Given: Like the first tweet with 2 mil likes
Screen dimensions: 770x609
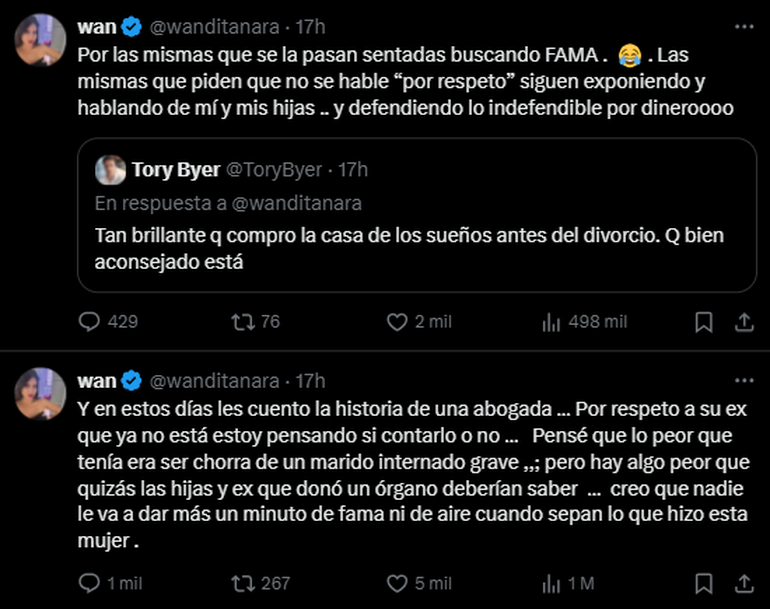Looking at the screenshot, I should pyautogui.click(x=397, y=321).
